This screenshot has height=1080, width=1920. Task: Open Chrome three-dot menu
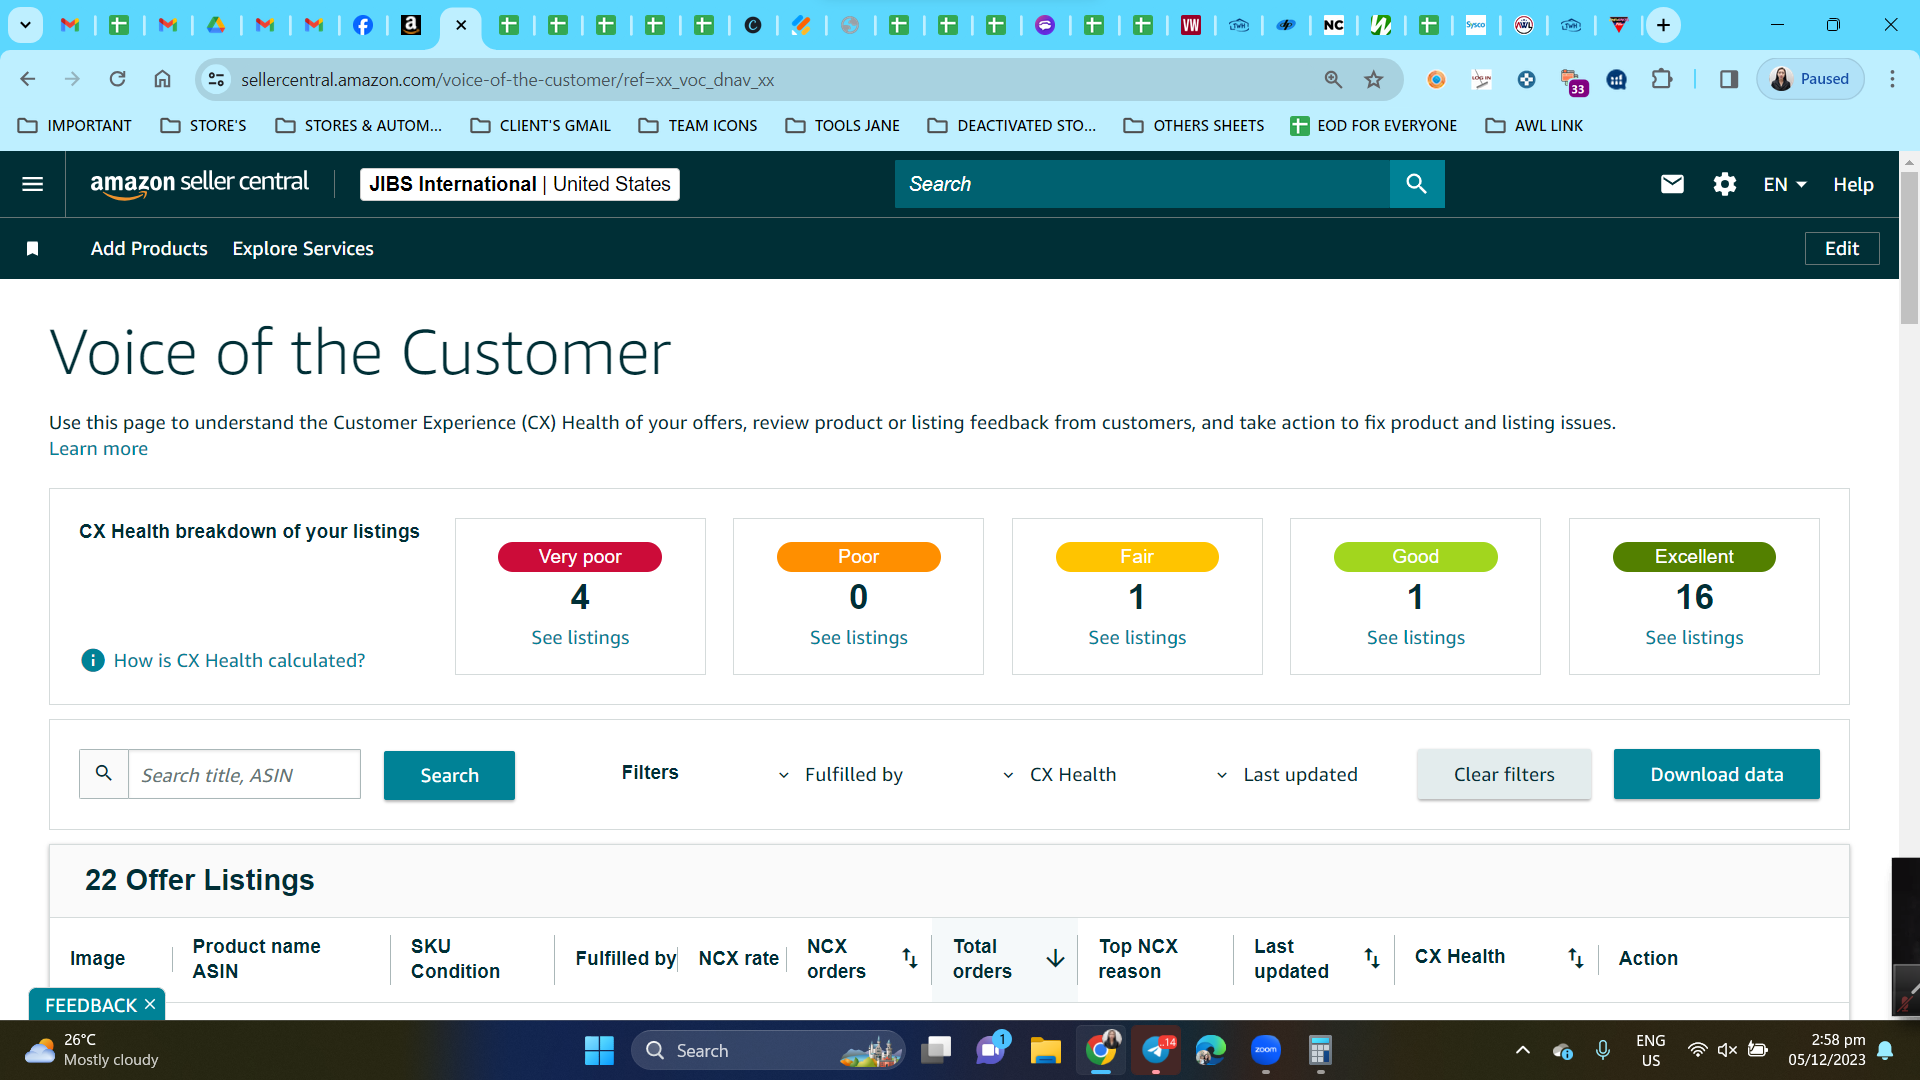click(1892, 79)
